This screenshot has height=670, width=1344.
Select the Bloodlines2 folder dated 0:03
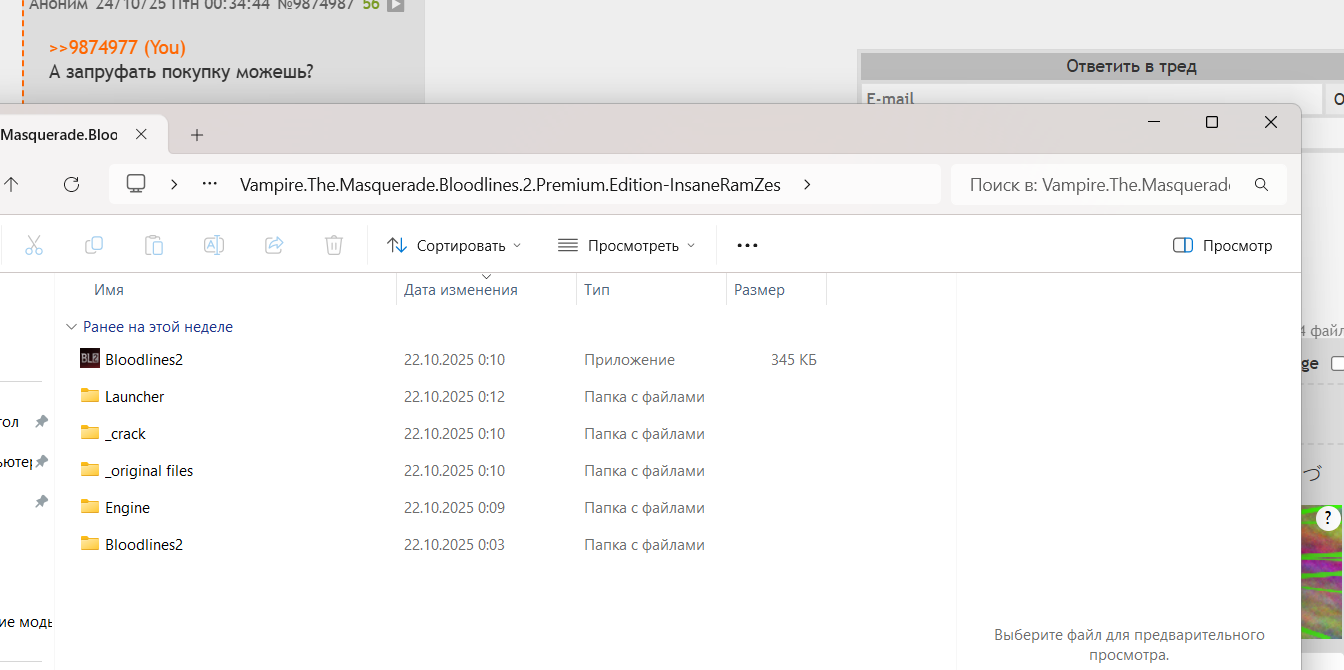(x=90, y=544)
